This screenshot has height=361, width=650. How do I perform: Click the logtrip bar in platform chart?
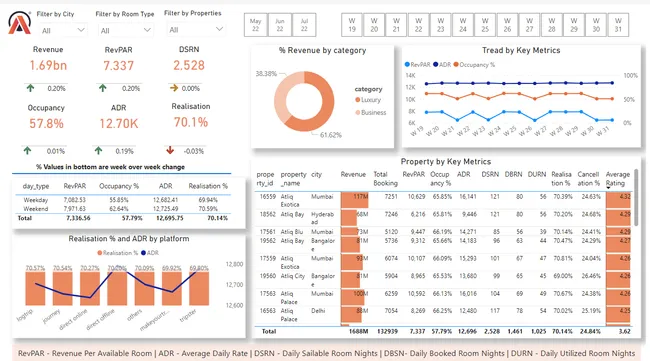coord(35,289)
